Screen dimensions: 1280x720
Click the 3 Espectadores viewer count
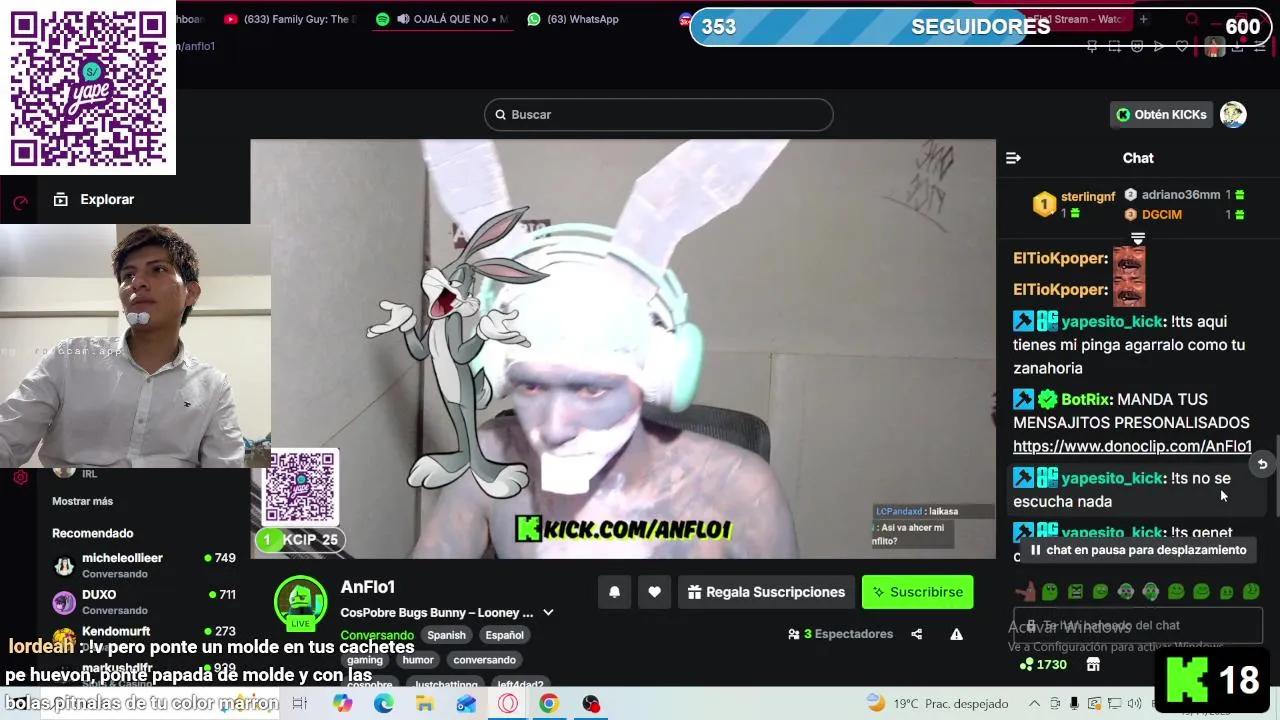coord(840,634)
